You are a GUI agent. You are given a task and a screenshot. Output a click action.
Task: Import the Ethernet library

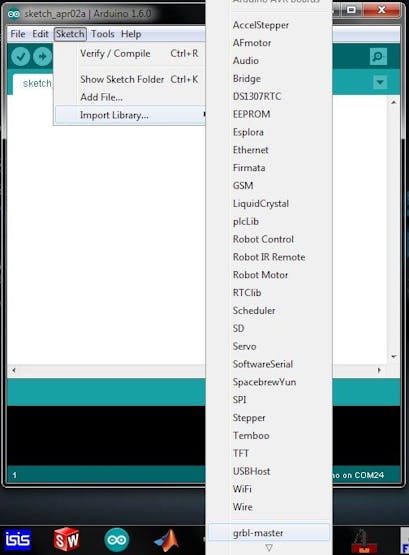[x=250, y=150]
